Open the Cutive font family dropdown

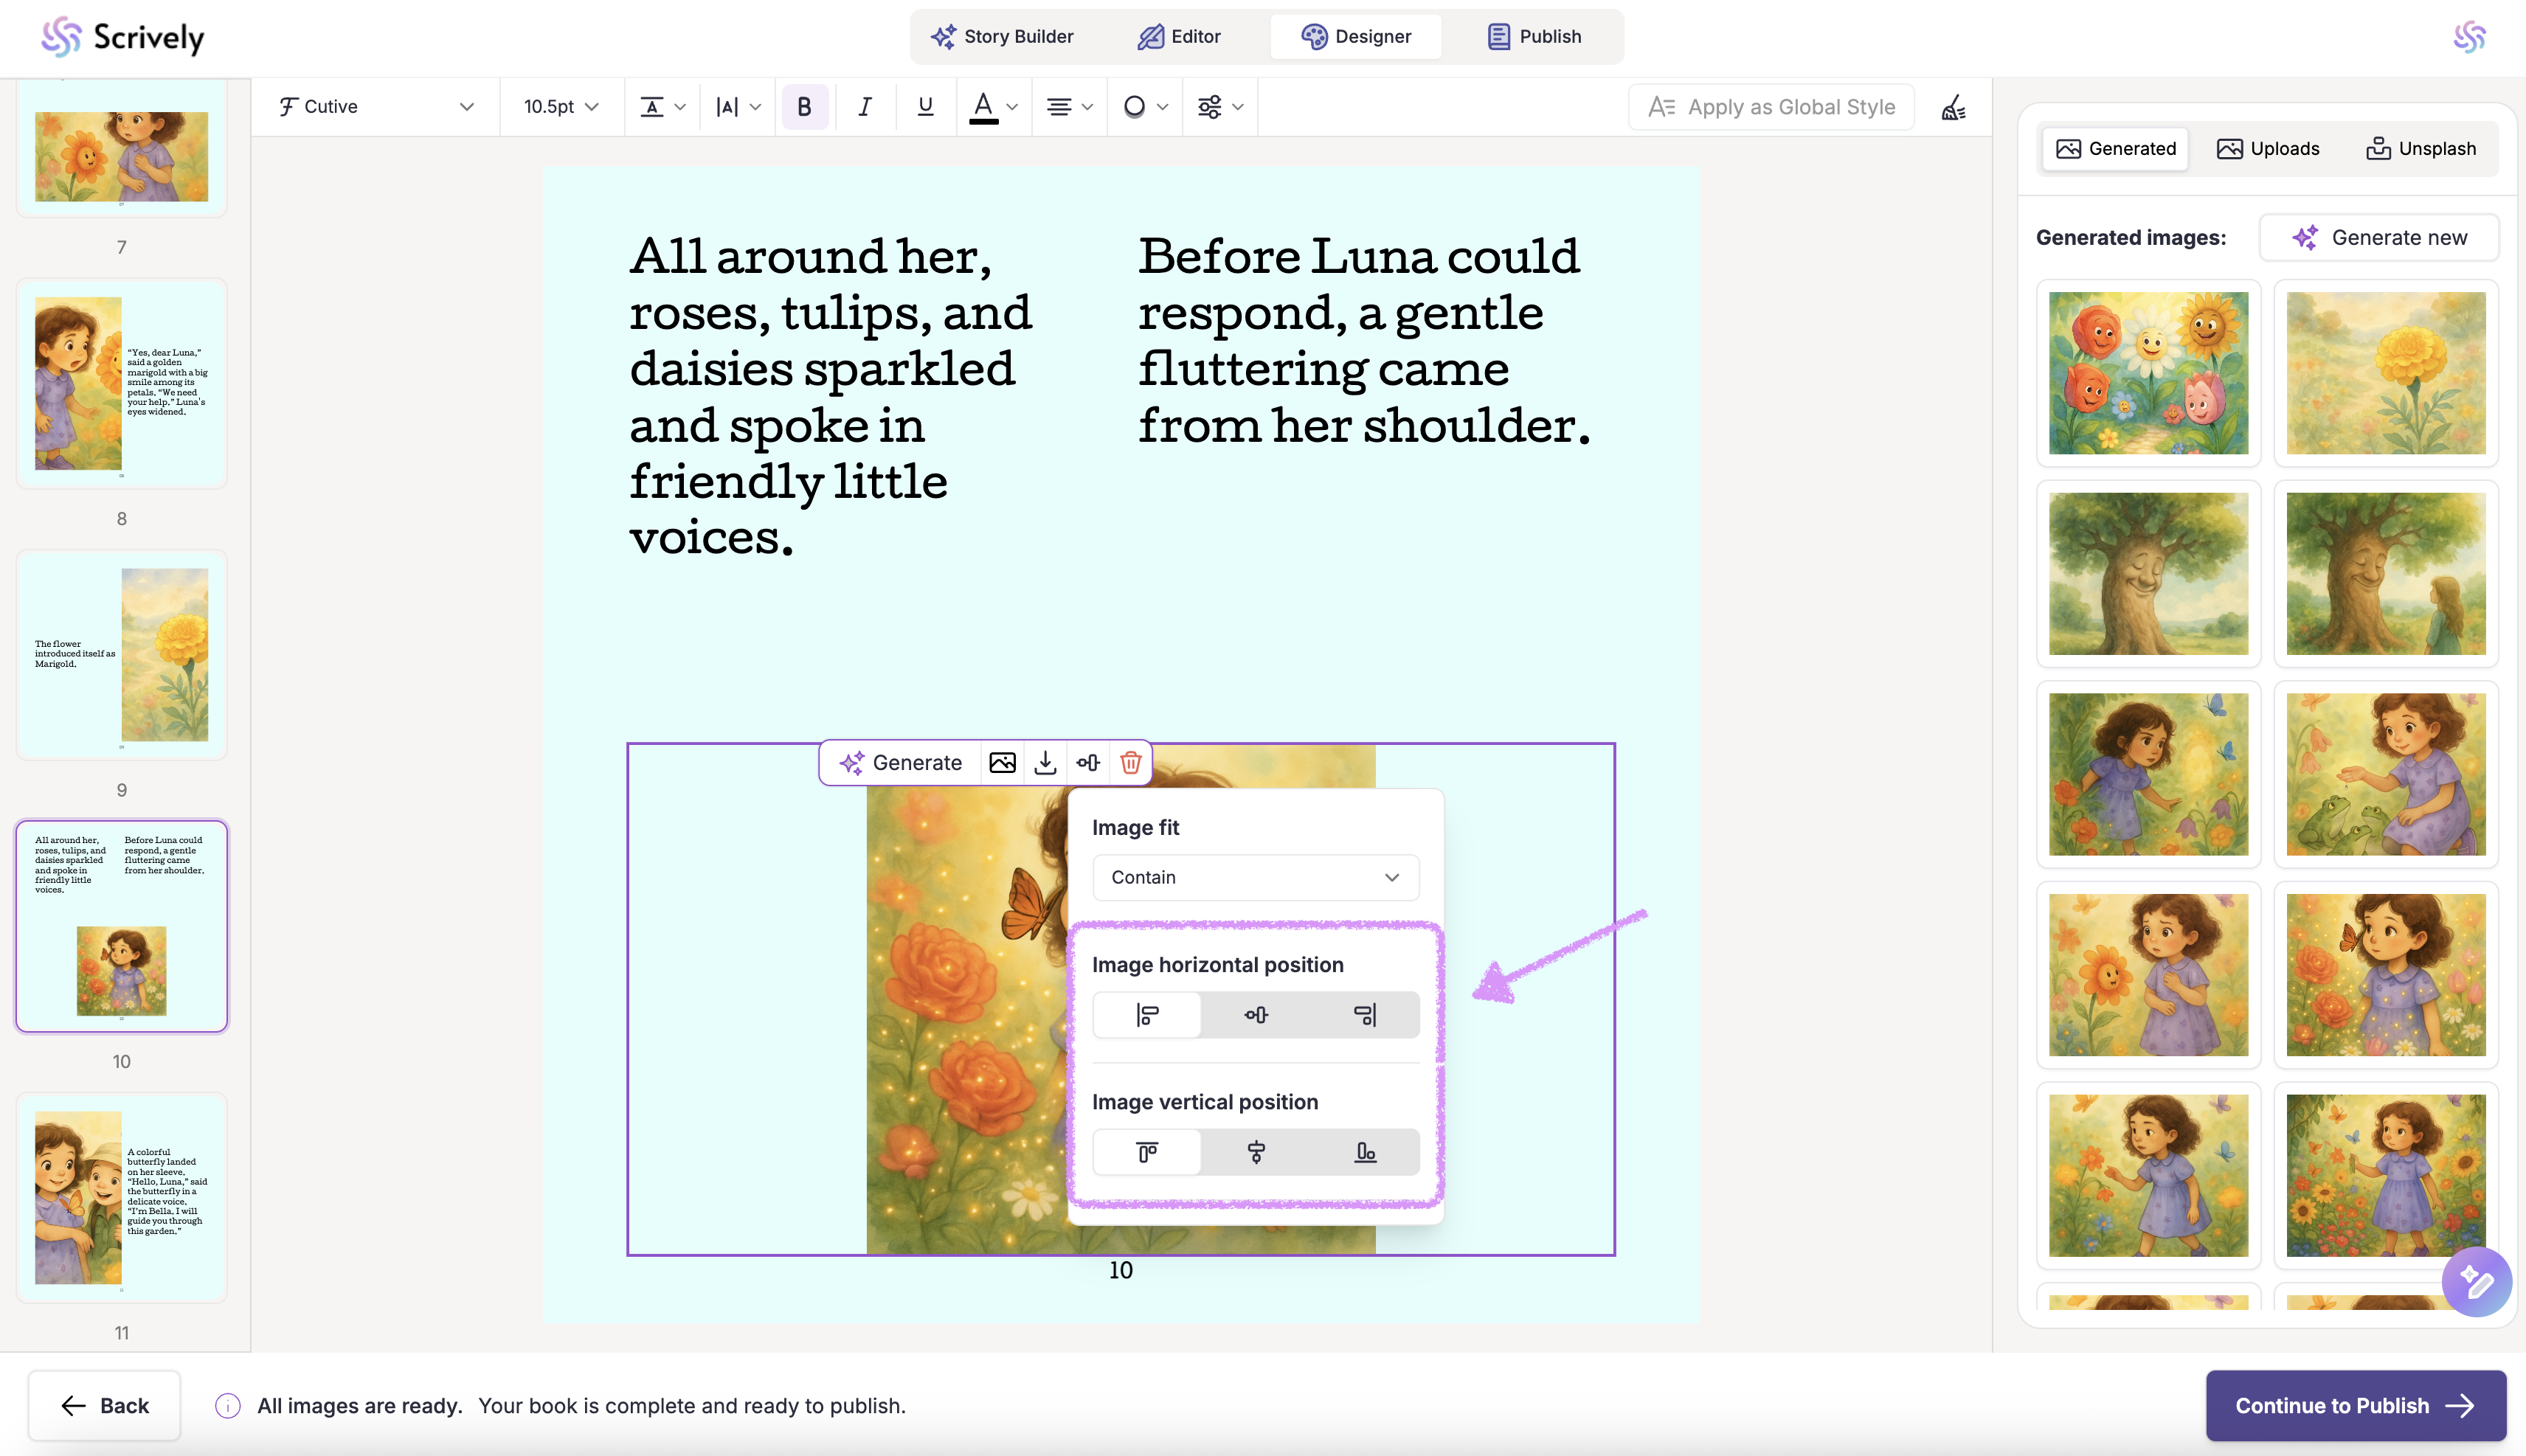coord(375,107)
